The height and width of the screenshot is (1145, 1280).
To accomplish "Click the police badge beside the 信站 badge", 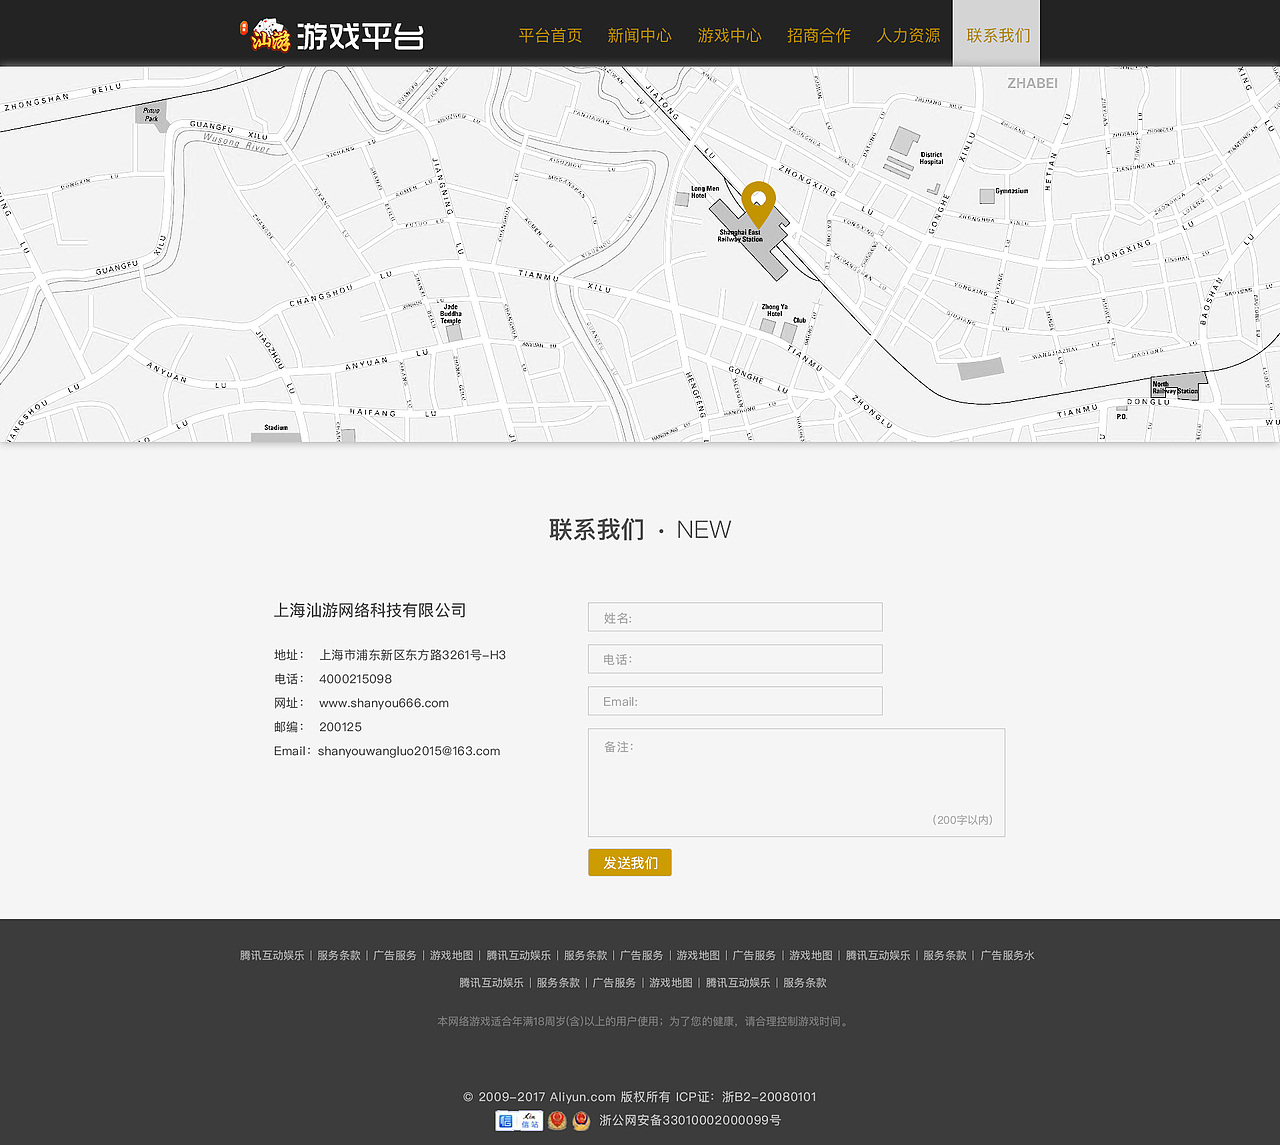I will pos(557,1120).
